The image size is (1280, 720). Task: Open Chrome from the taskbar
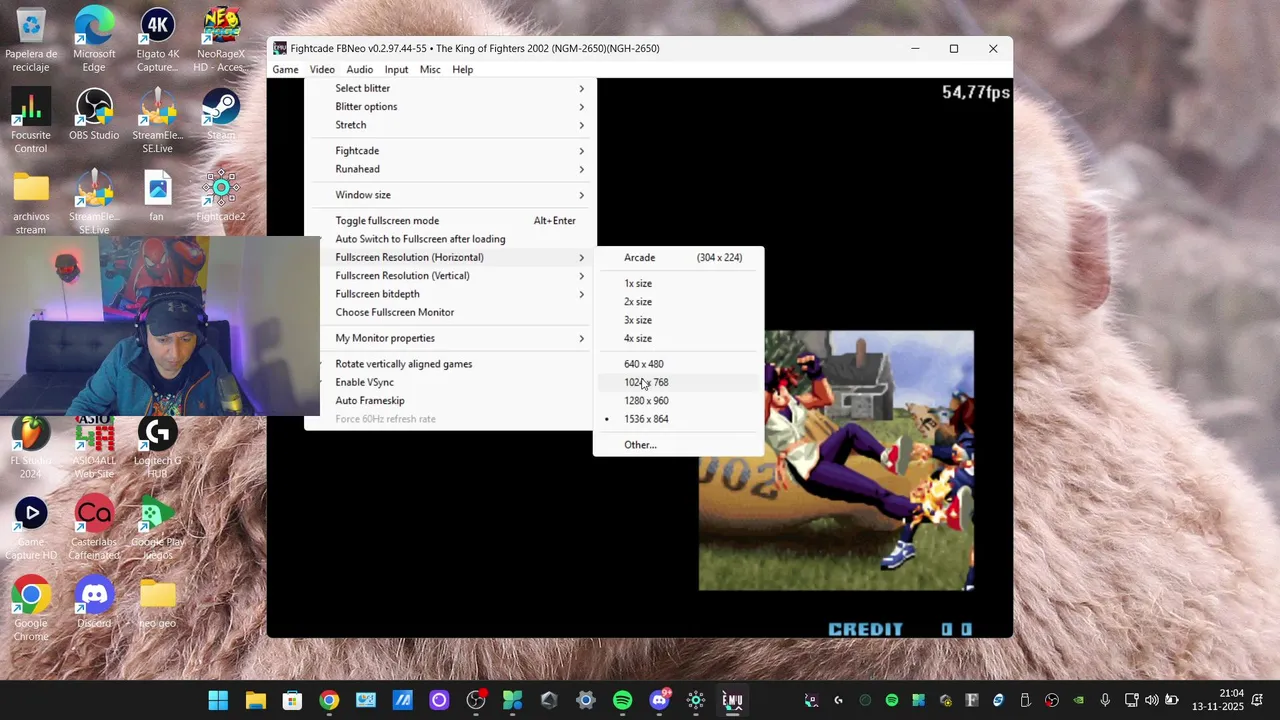pyautogui.click(x=329, y=700)
